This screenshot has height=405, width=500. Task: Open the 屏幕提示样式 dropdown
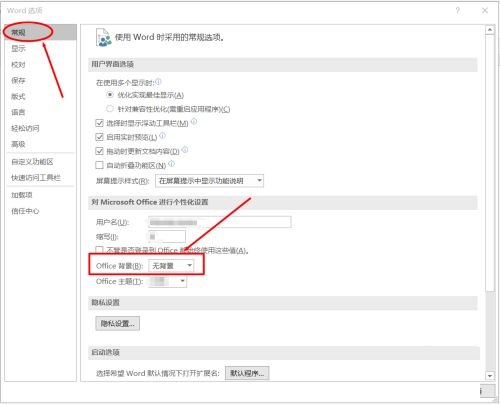pyautogui.click(x=209, y=181)
